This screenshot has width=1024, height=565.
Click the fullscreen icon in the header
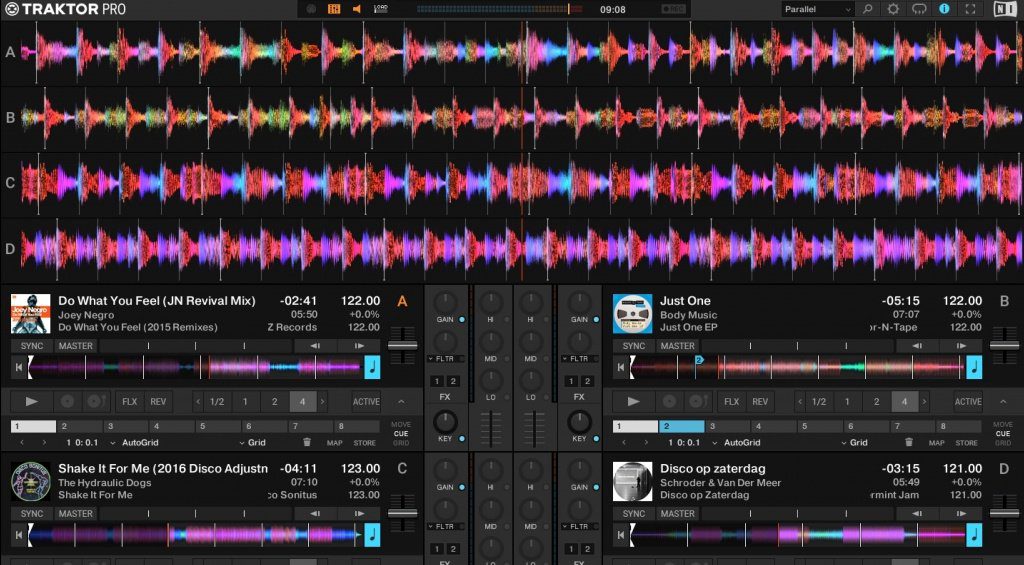[x=970, y=9]
